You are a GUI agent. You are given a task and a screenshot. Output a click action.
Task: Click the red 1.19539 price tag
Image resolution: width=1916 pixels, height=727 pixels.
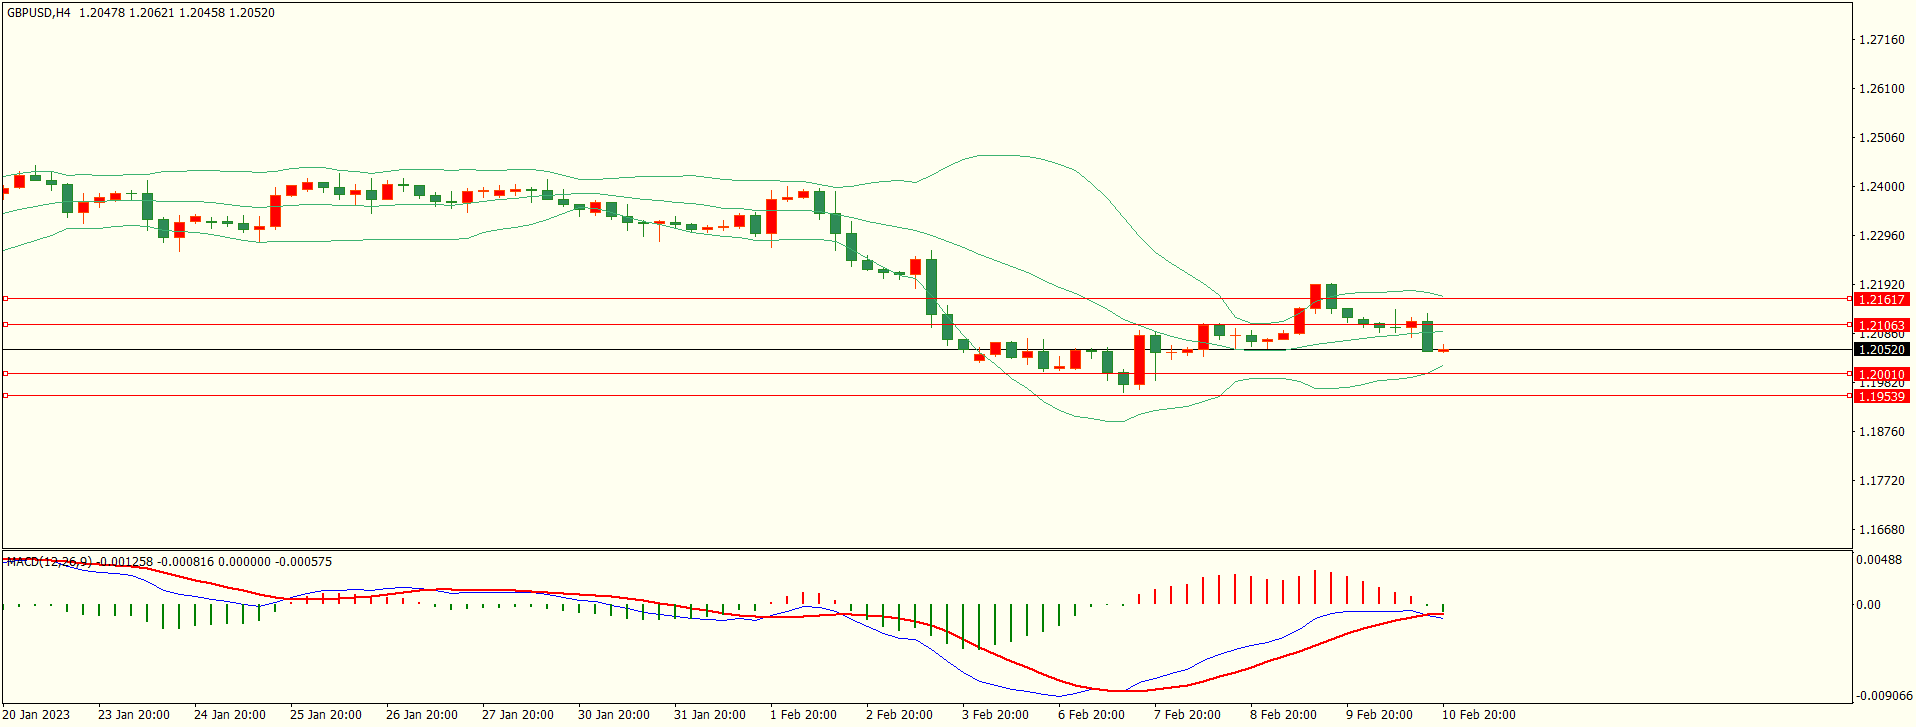click(x=1881, y=396)
